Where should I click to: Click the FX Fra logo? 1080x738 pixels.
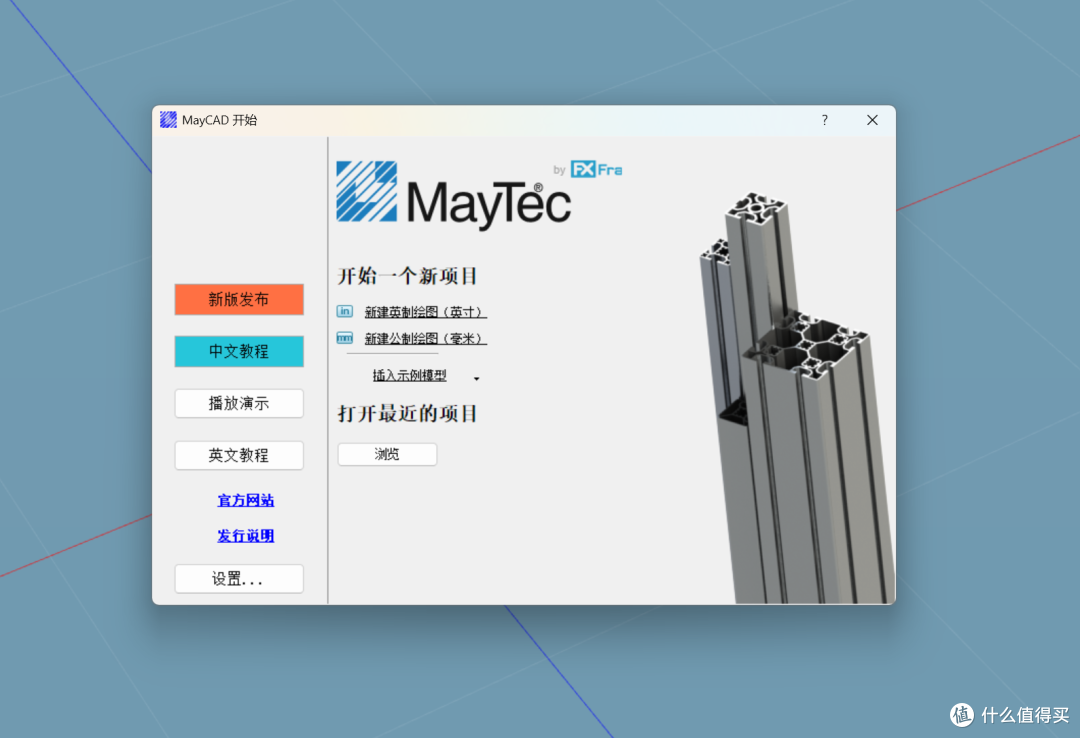click(x=596, y=169)
